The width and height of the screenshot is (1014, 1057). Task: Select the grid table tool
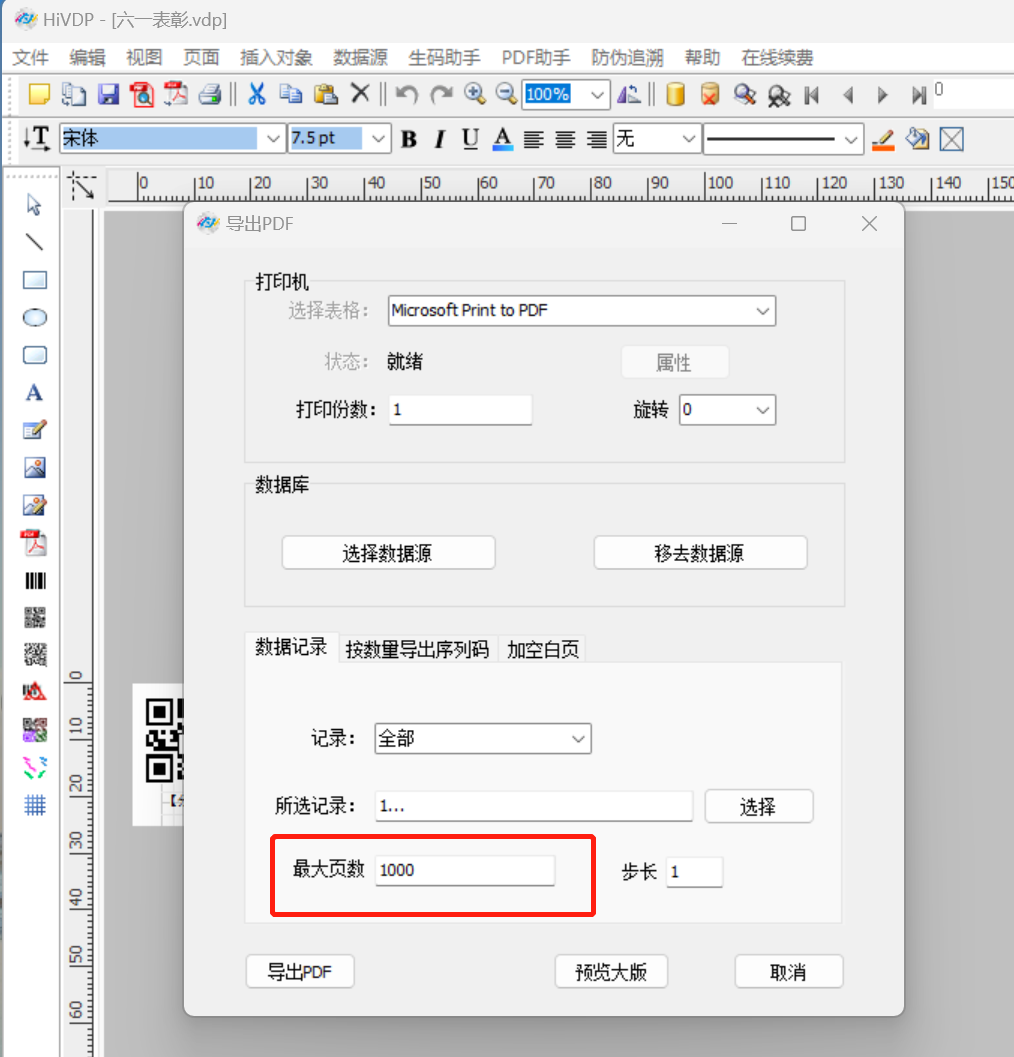(35, 805)
